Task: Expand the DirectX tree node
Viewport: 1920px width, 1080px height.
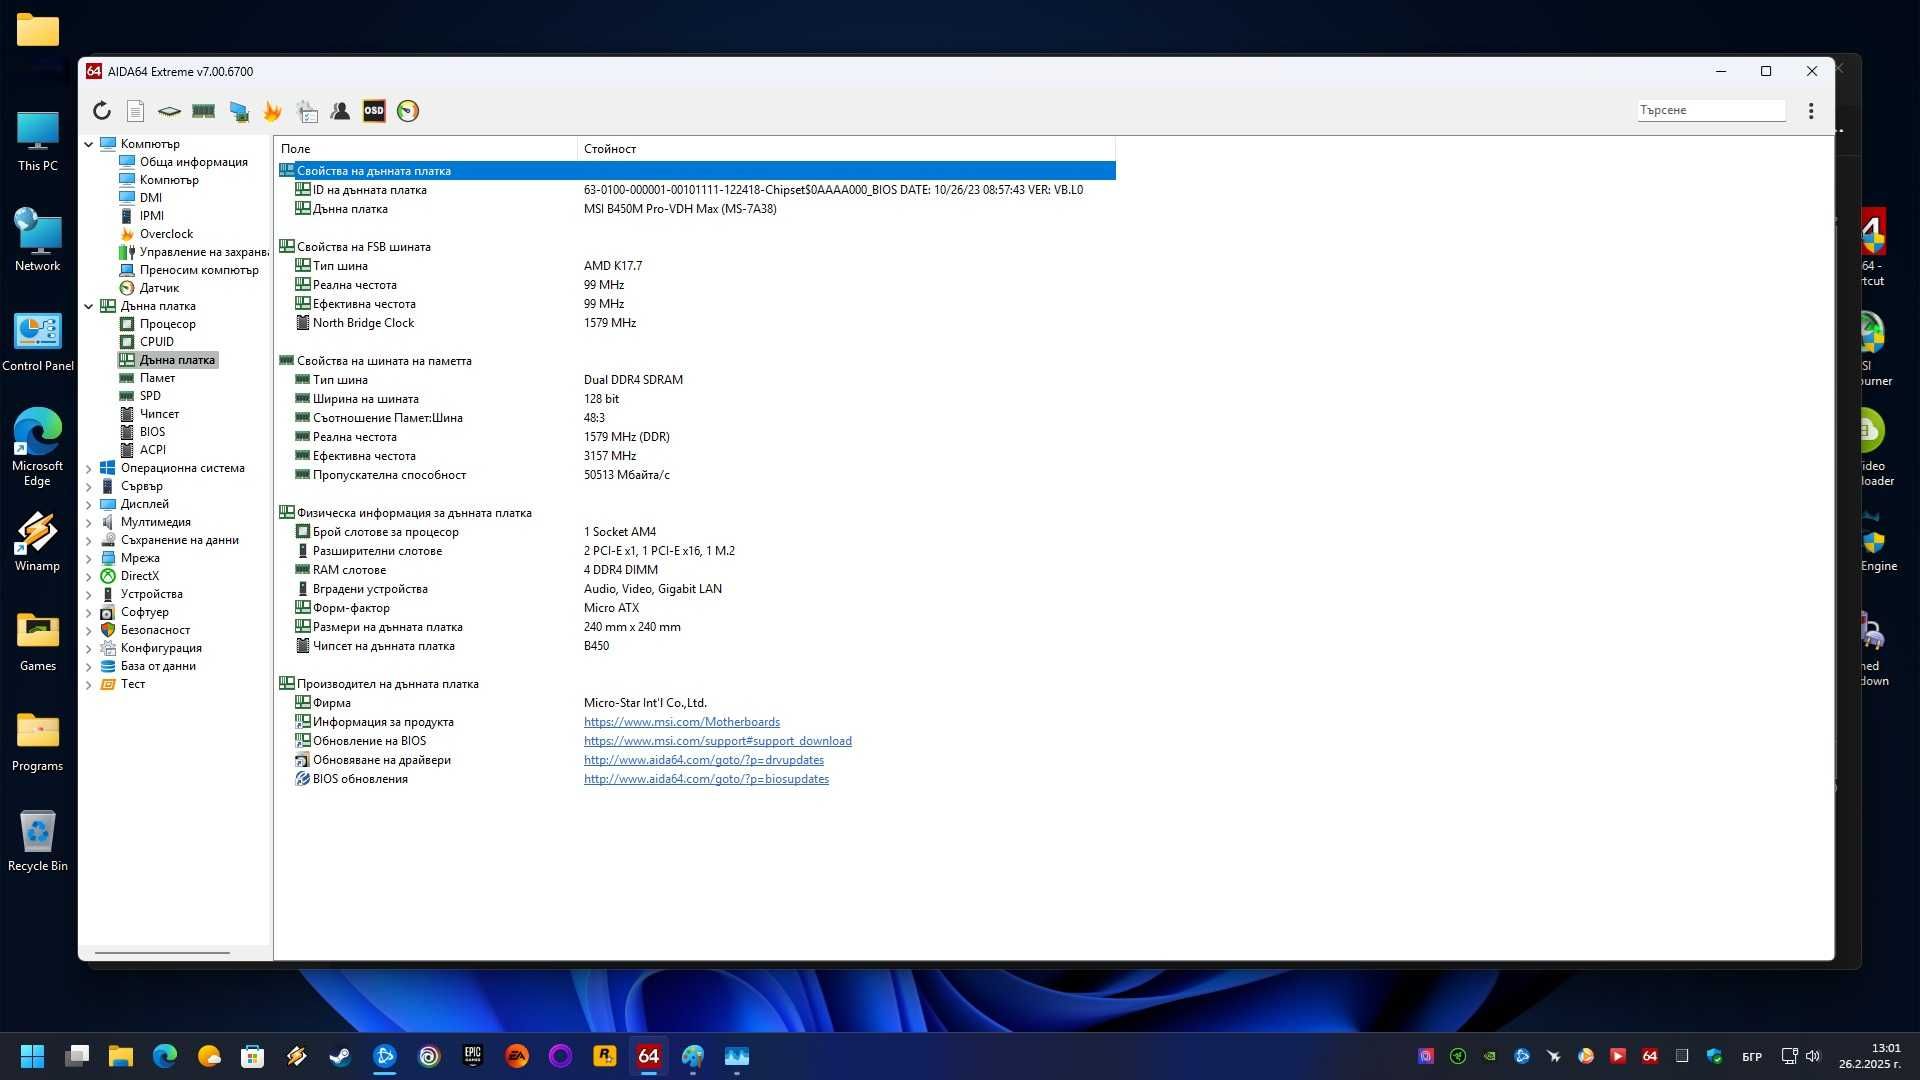Action: [x=89, y=576]
